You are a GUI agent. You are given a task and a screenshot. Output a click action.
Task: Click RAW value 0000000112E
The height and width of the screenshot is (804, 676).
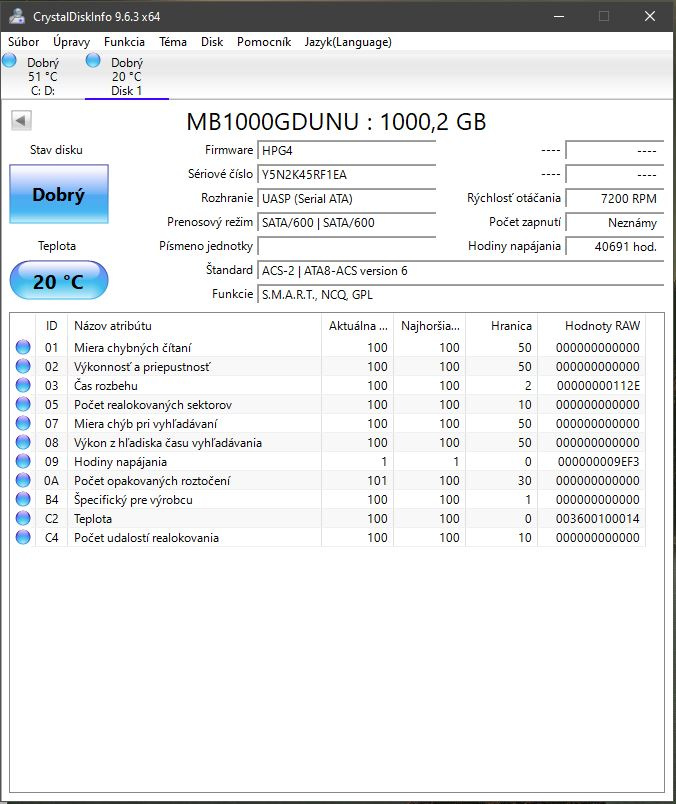598,386
